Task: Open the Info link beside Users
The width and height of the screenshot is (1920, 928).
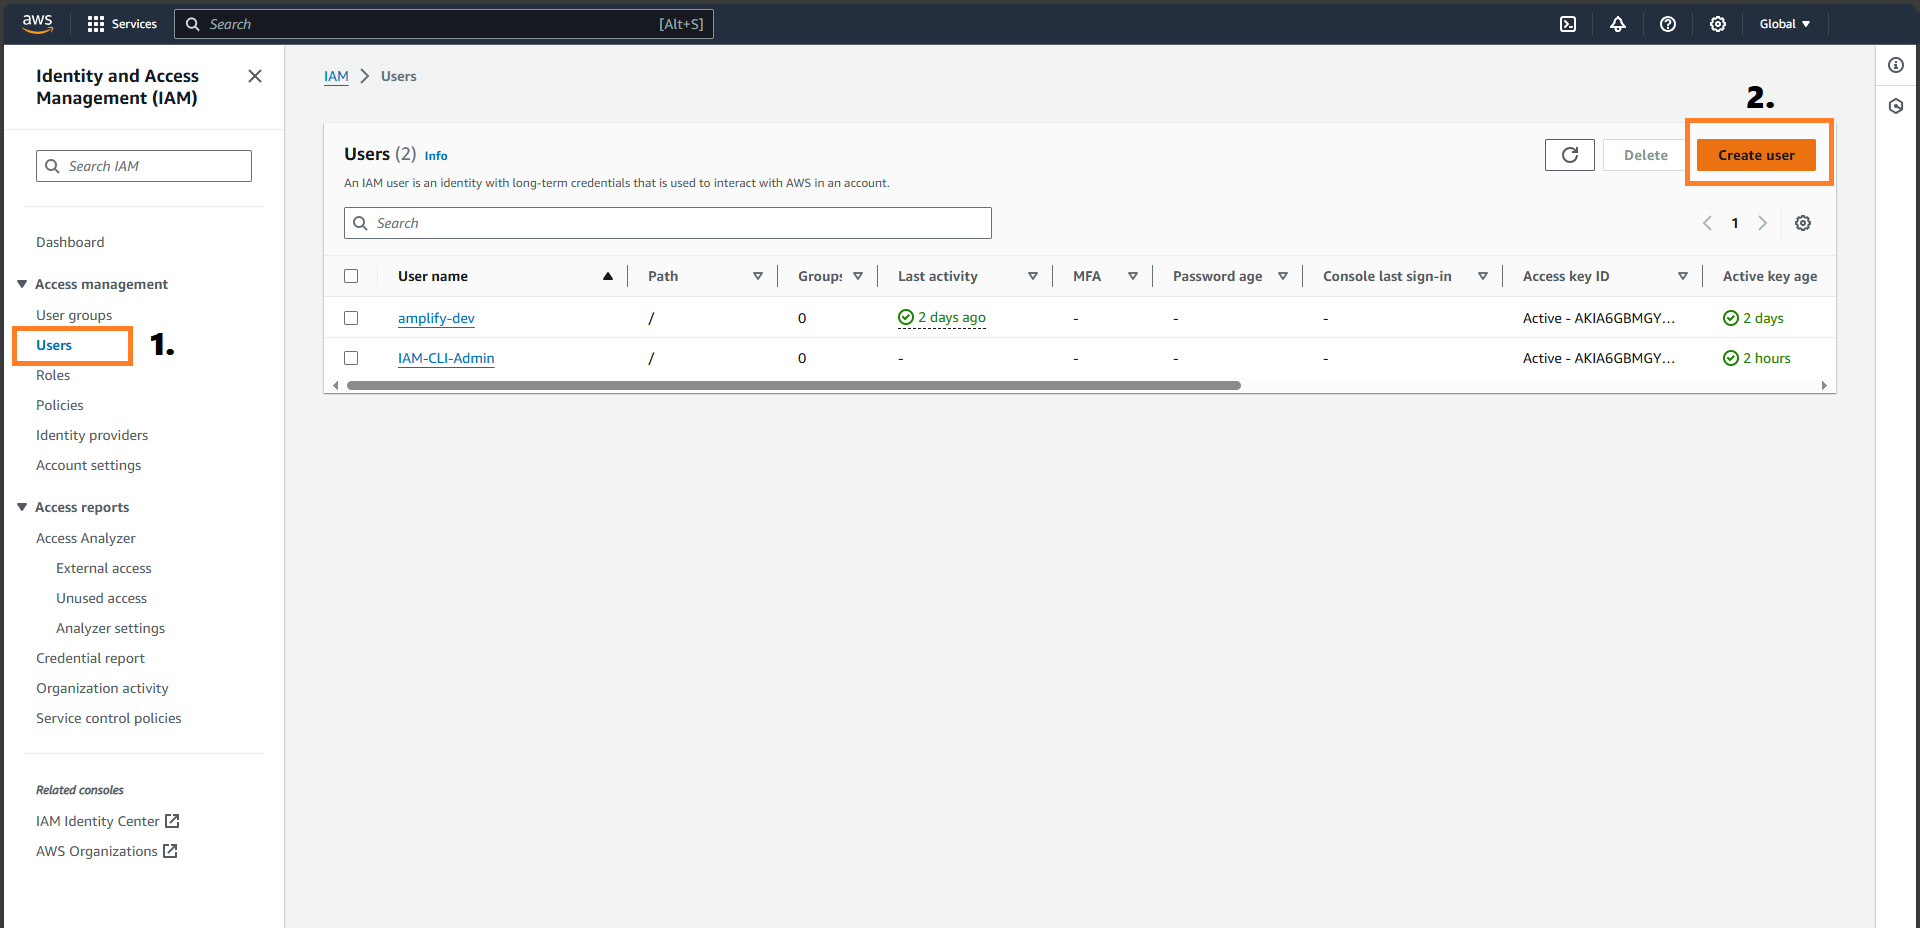Action: click(x=436, y=156)
